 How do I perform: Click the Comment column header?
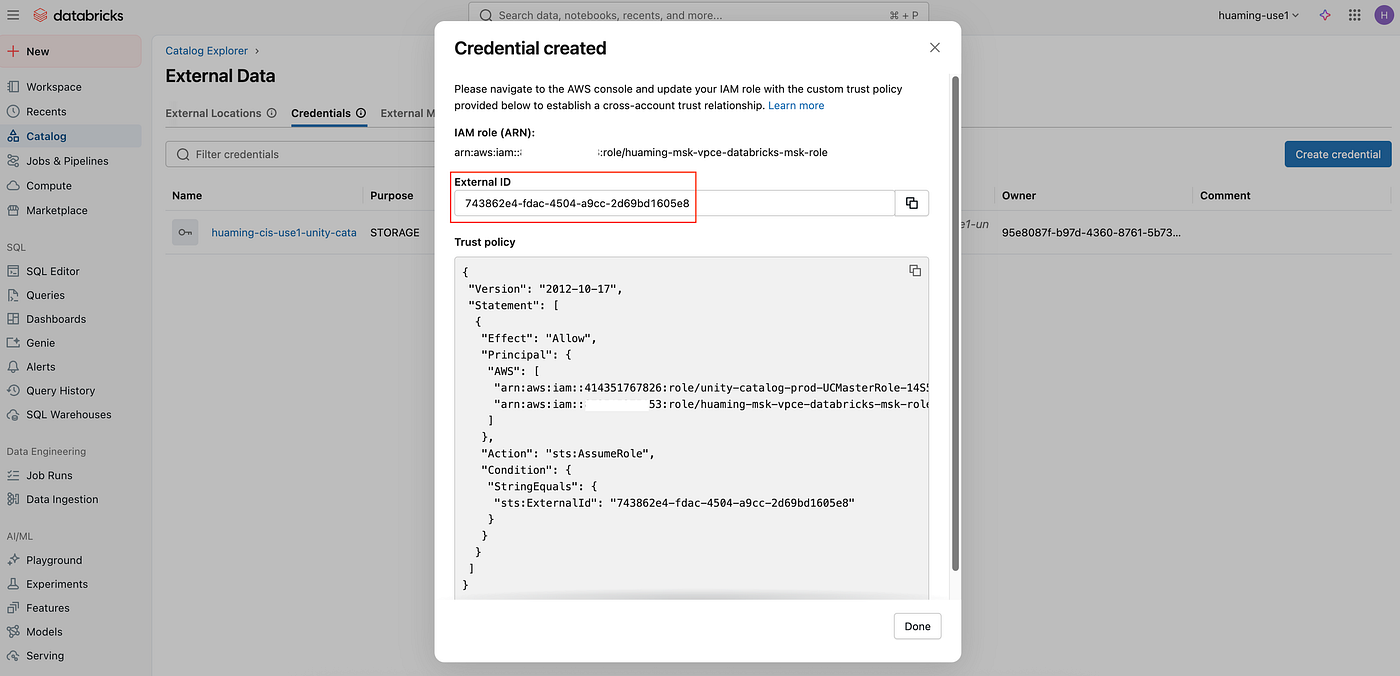[x=1225, y=196]
